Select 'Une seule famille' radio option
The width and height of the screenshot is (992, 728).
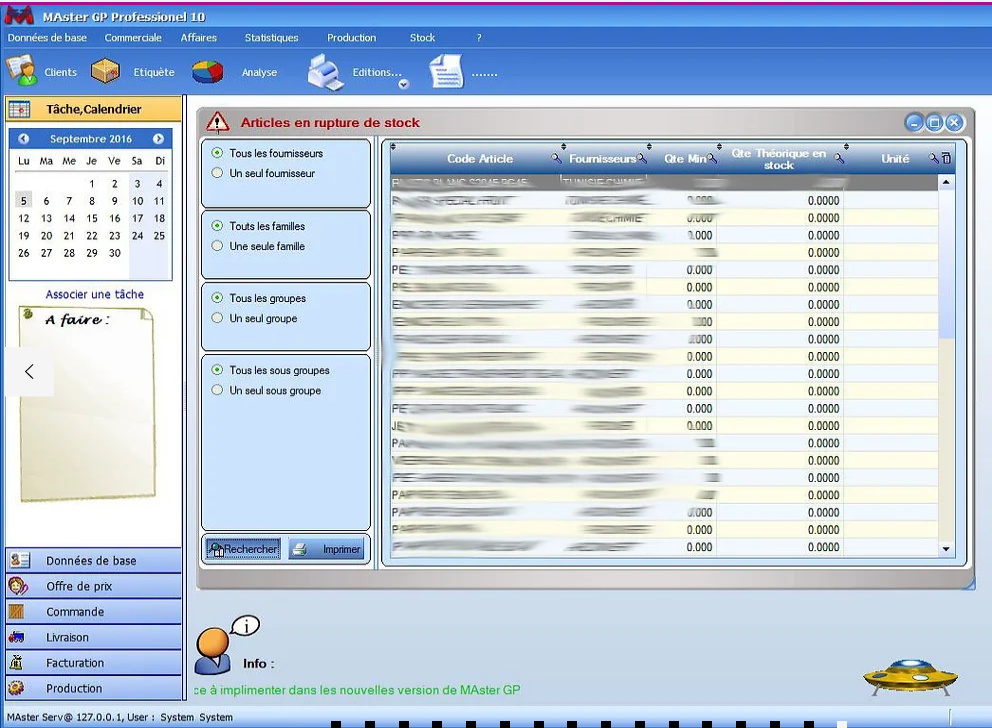[217, 246]
